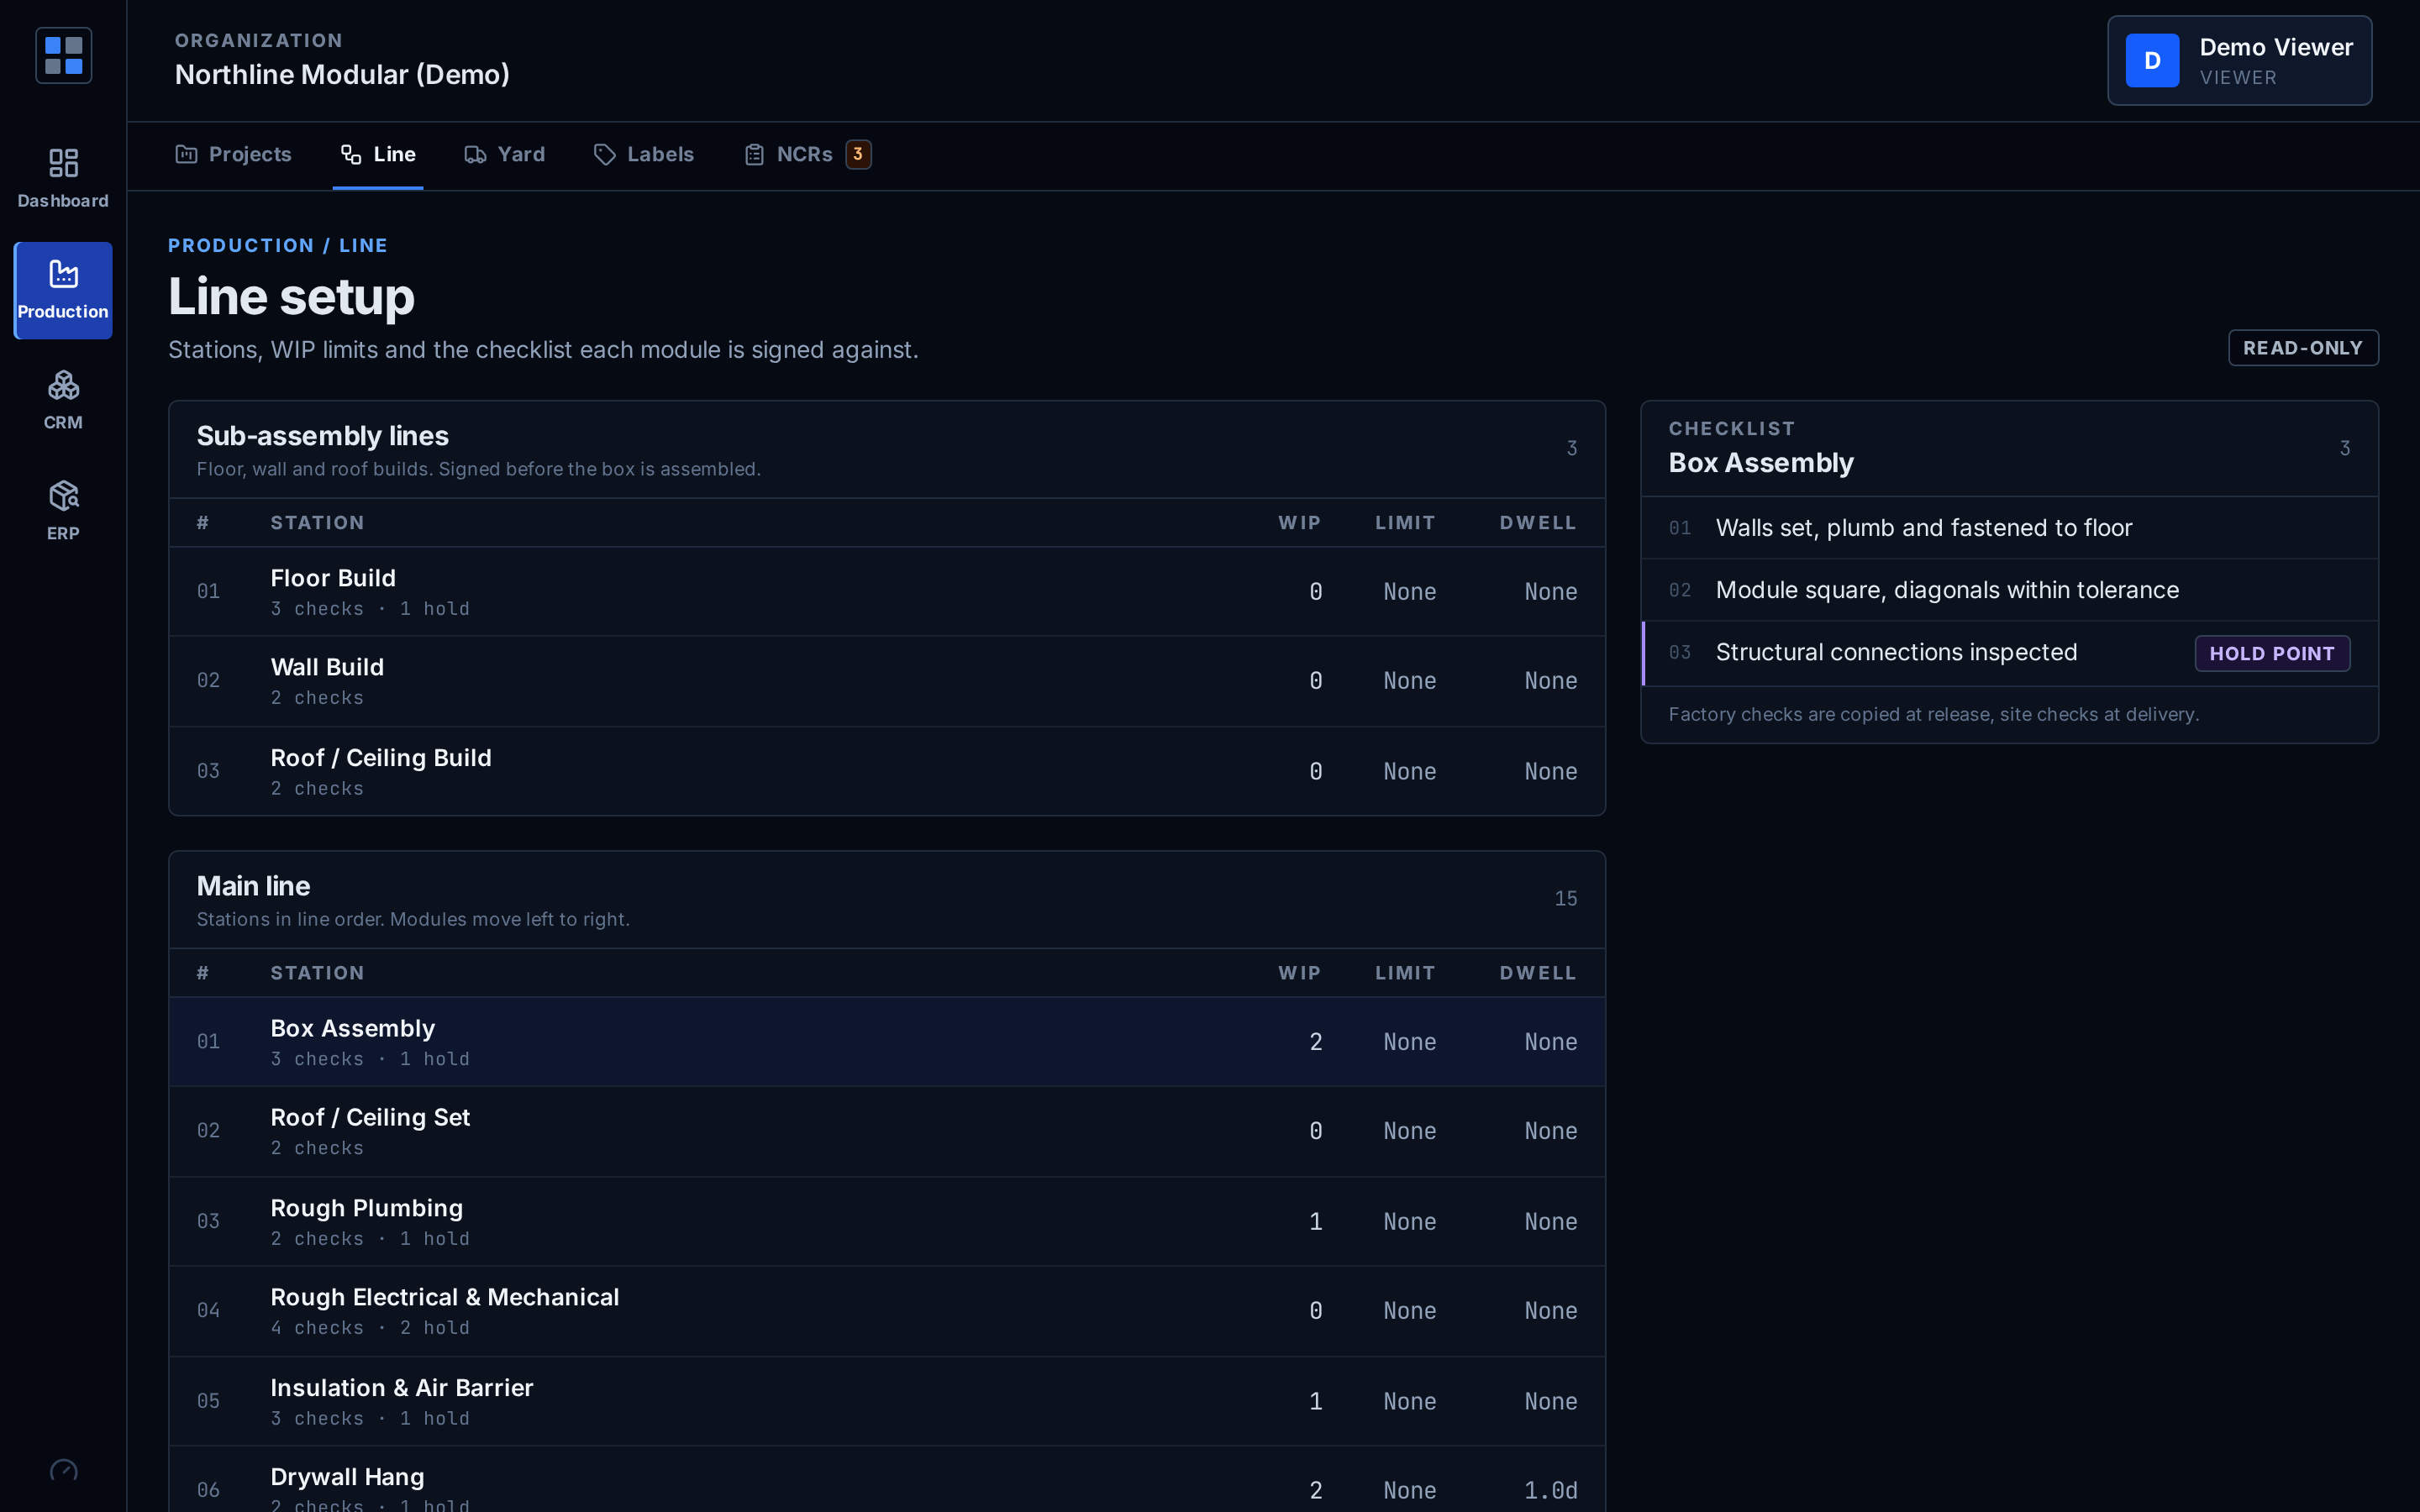Click the READ-ONLY badge

[2303, 348]
